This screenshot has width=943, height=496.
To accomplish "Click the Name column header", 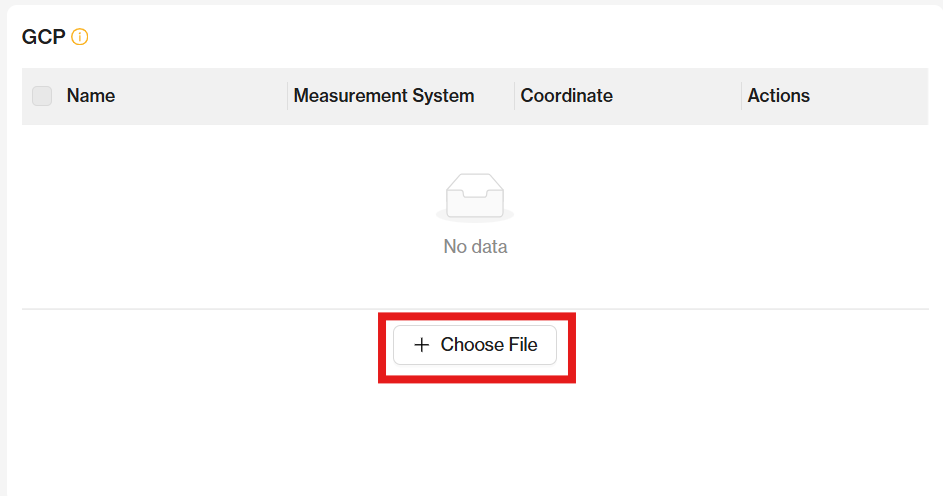I will pos(91,96).
